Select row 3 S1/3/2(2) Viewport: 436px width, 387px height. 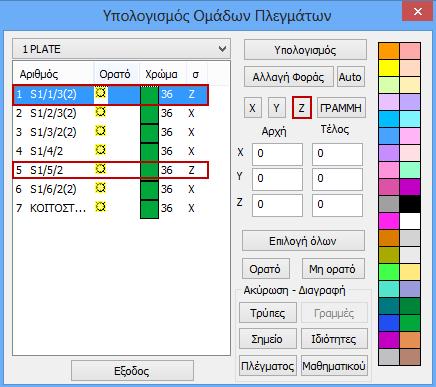111,133
